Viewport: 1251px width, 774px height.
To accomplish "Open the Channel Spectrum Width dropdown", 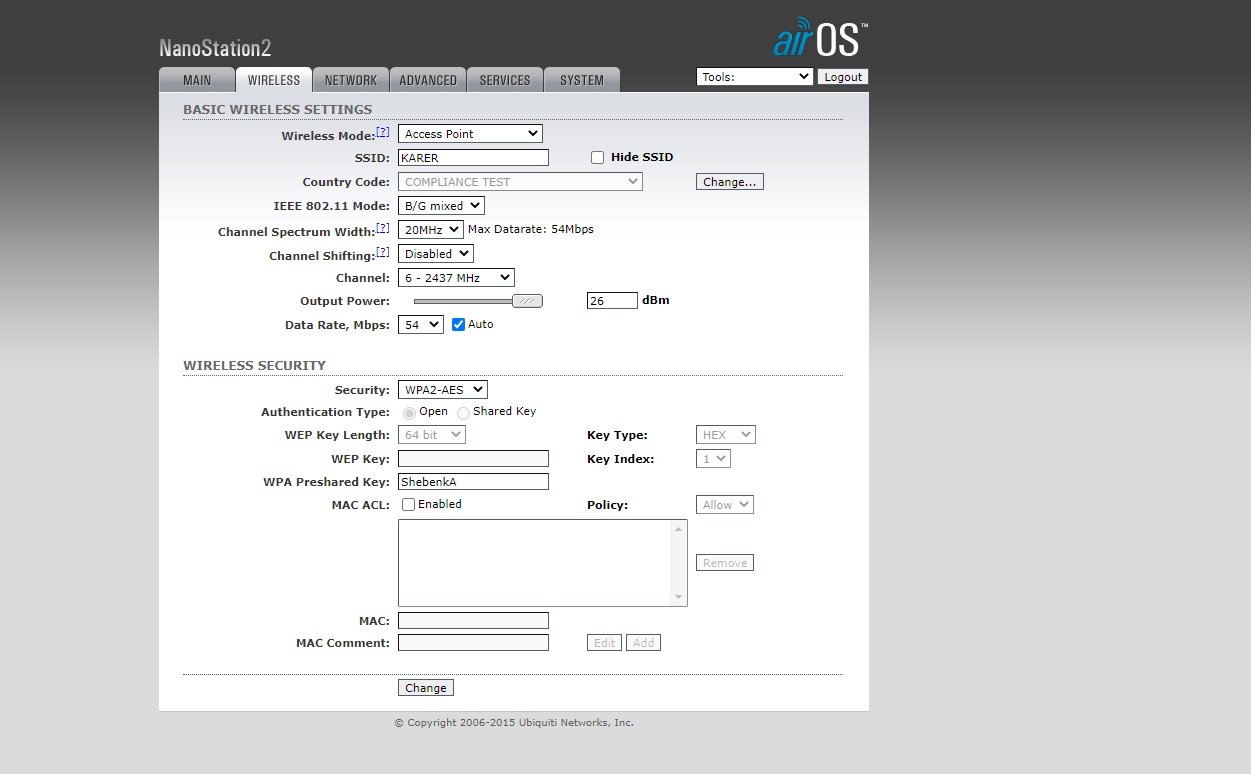I will click(x=430, y=230).
